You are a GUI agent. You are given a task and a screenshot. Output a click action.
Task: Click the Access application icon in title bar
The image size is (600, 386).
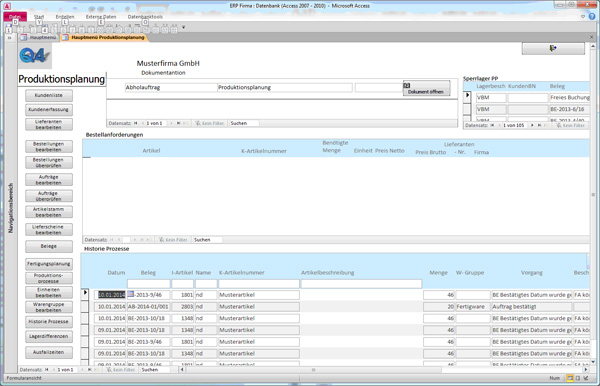[7, 6]
